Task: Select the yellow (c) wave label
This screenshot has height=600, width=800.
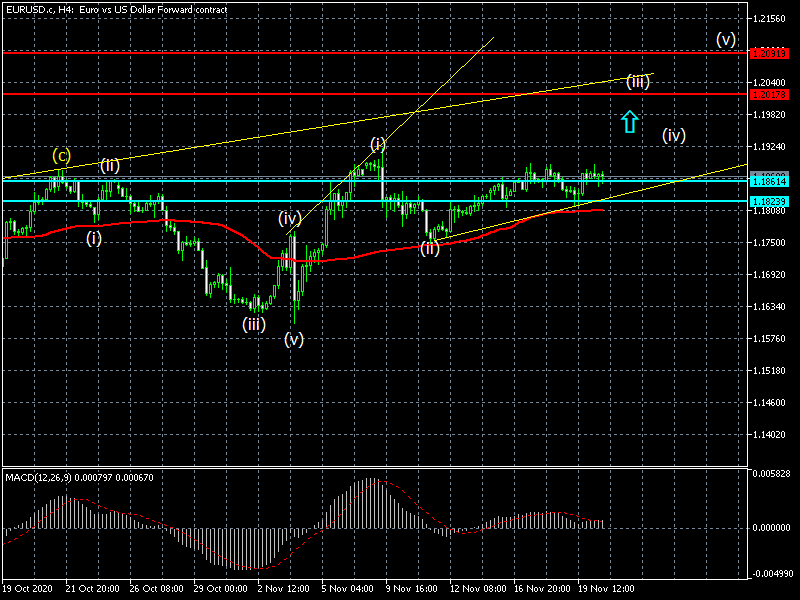Action: click(x=62, y=156)
